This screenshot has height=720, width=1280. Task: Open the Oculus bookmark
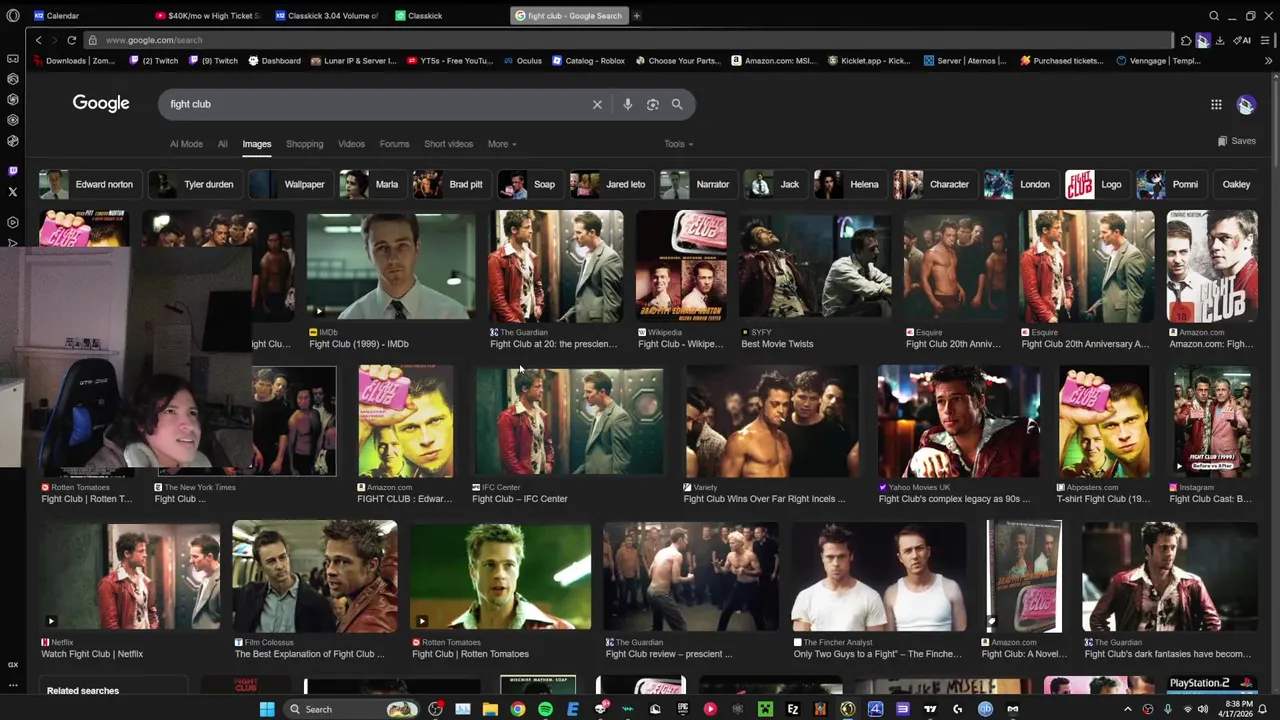click(522, 61)
